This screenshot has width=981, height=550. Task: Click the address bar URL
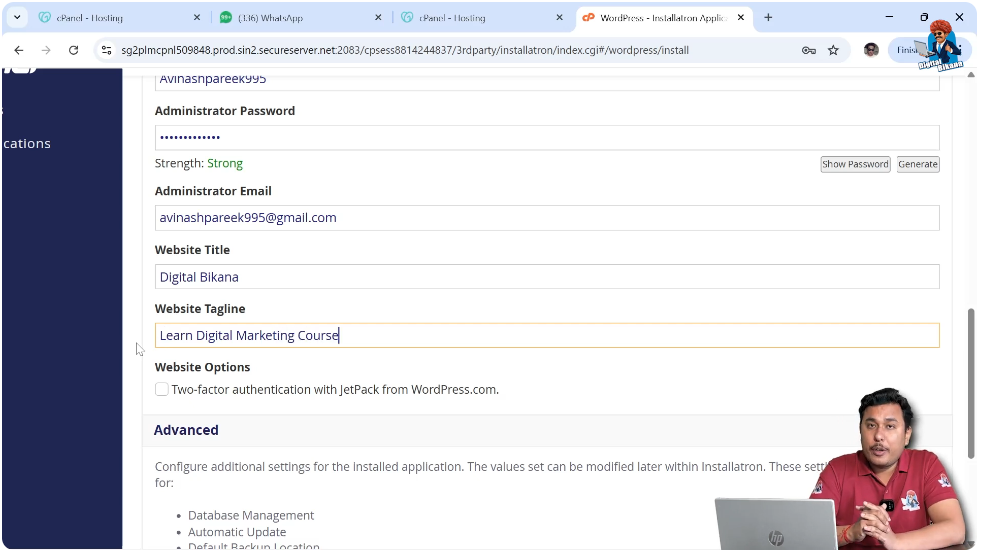click(x=405, y=50)
